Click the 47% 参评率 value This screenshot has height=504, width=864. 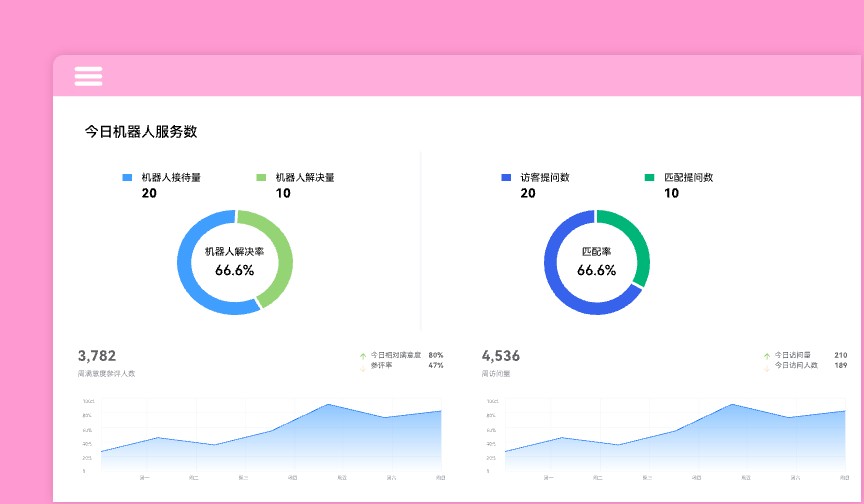[x=436, y=365]
